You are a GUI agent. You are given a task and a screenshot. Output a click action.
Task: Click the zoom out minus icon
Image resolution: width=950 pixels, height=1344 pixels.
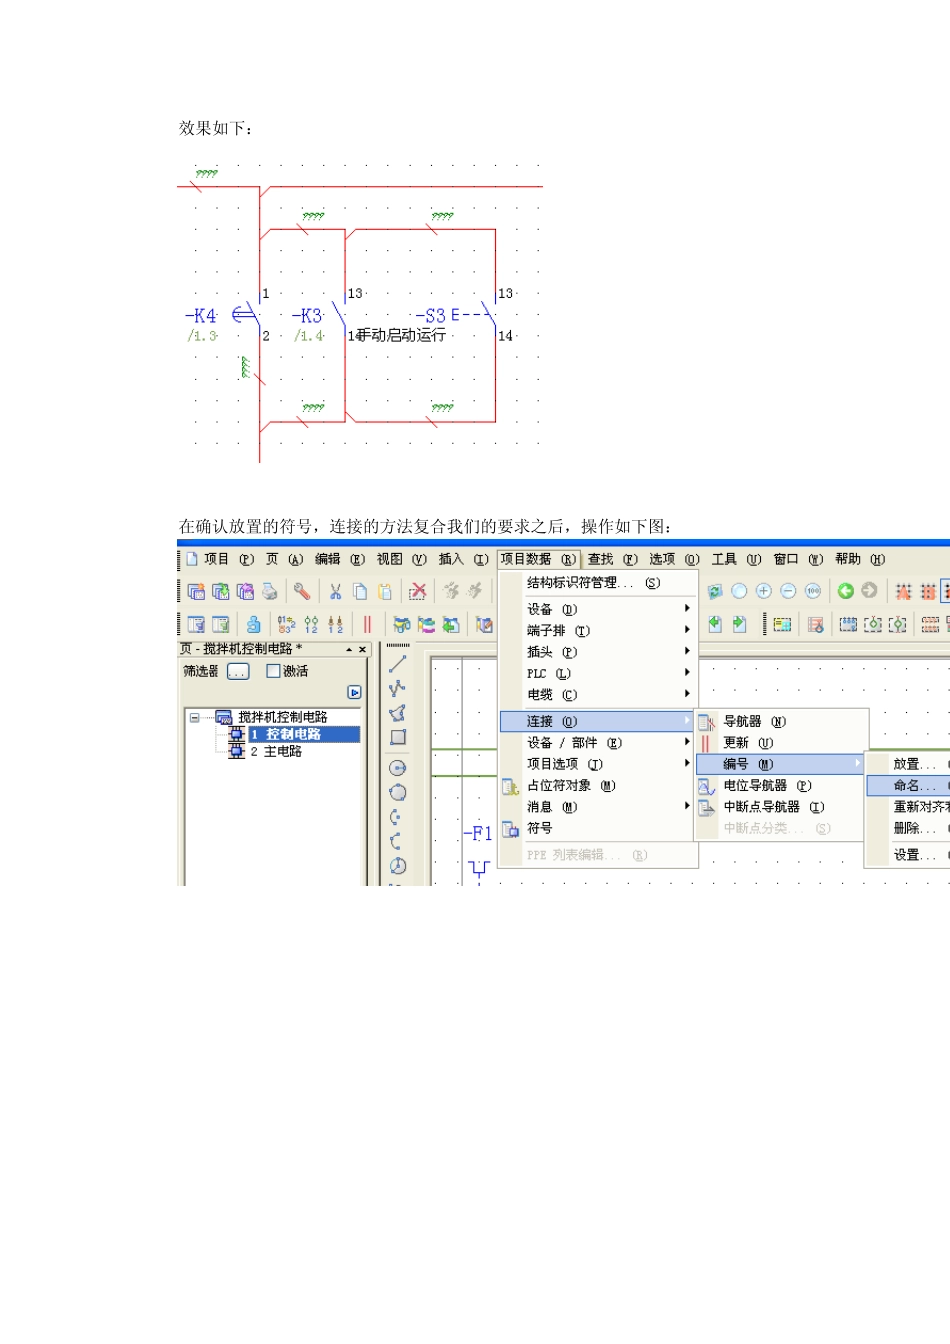coord(788,591)
